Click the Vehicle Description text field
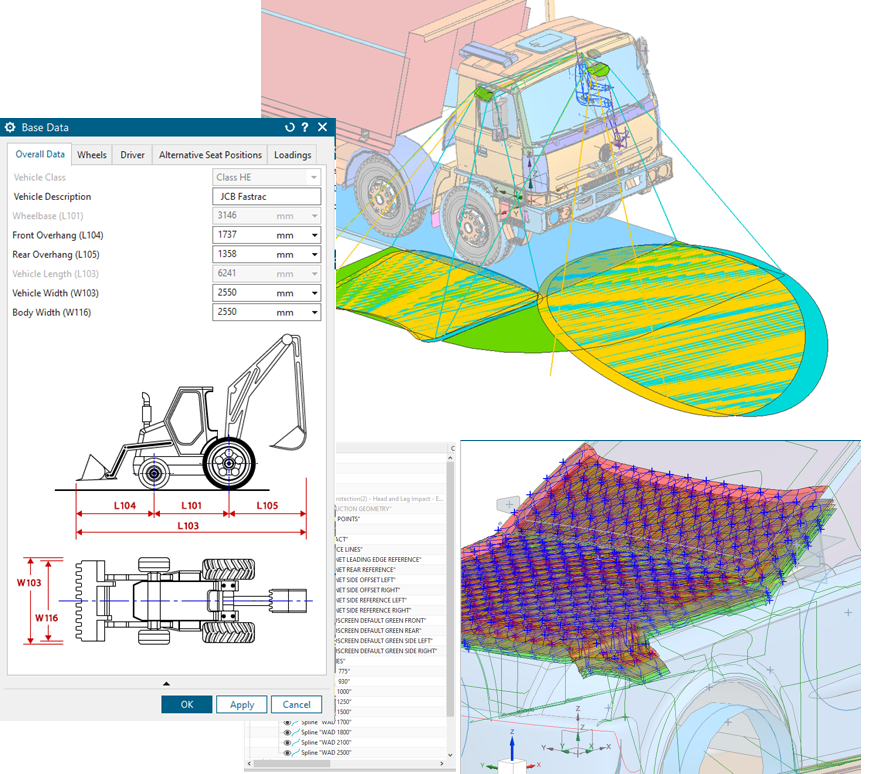Screen dimensions: 879x774 pos(266,197)
